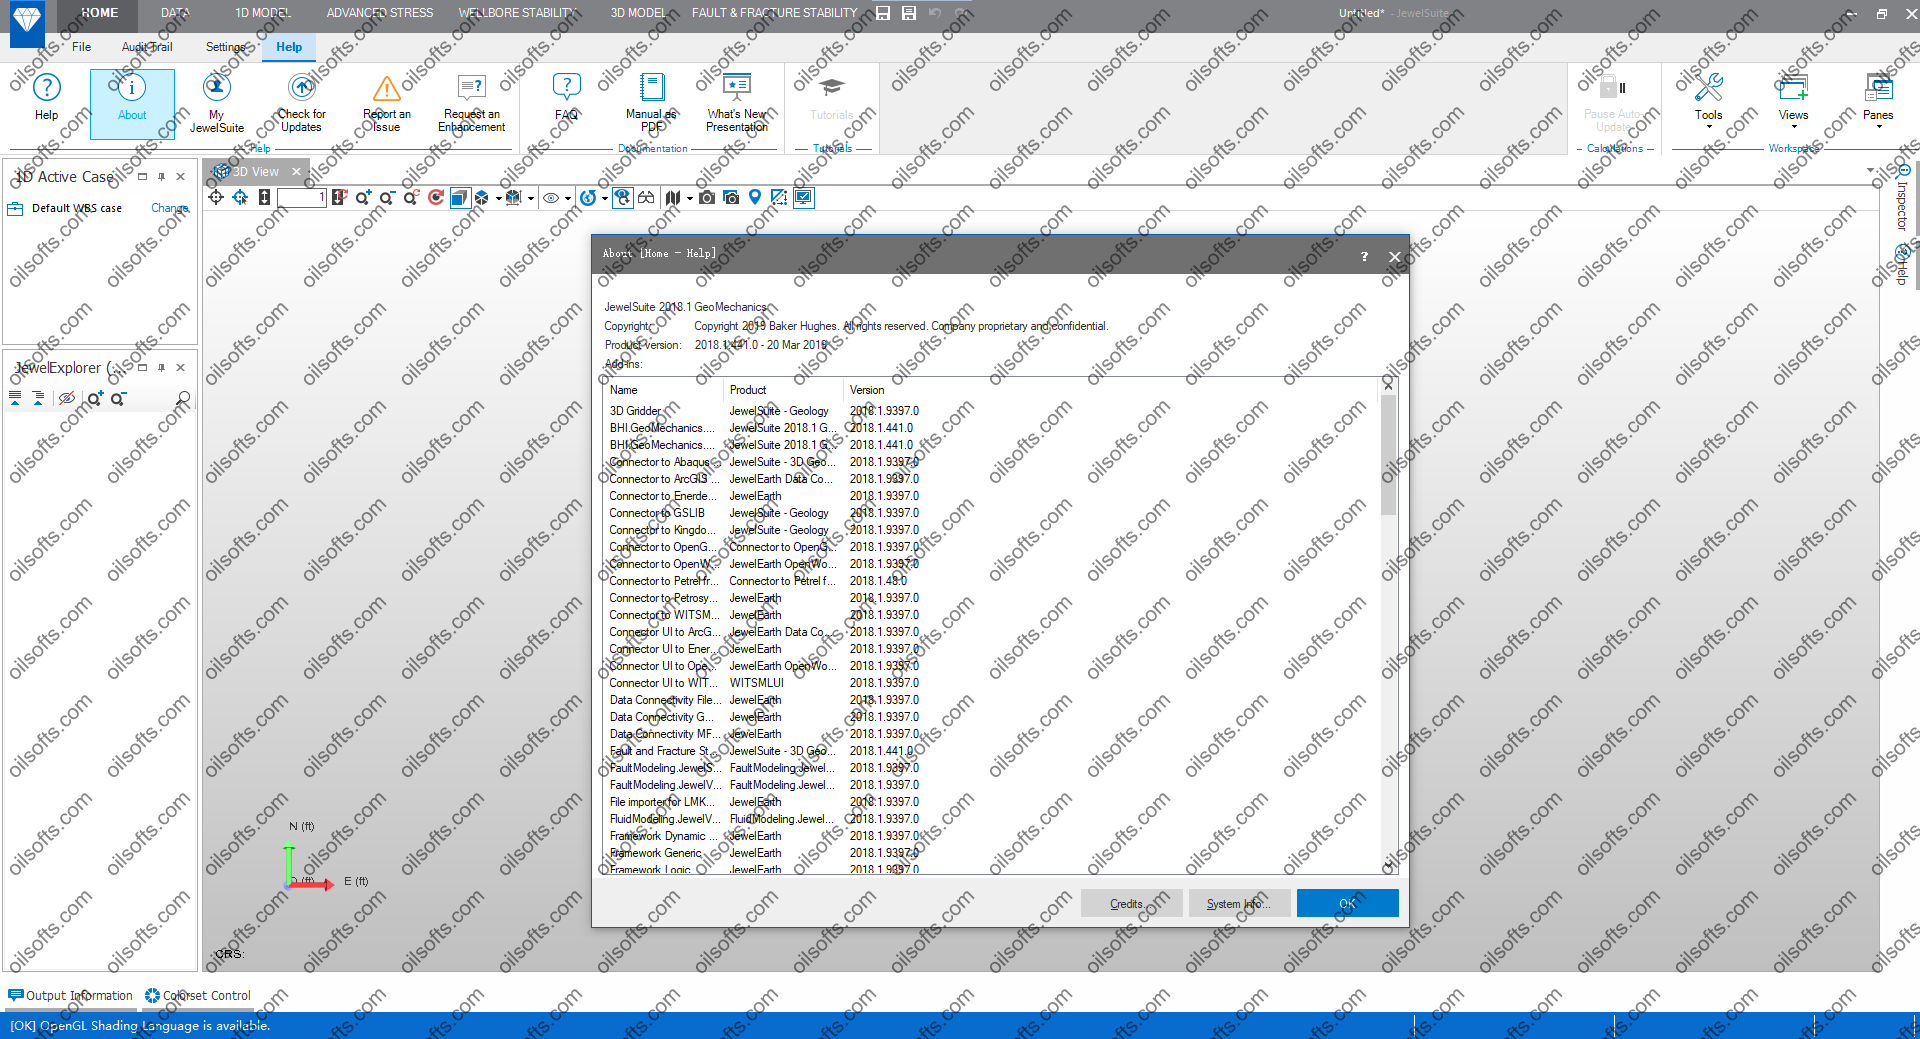The width and height of the screenshot is (1920, 1039).
Task: Open the Audit Trail menu
Action: click(x=147, y=47)
